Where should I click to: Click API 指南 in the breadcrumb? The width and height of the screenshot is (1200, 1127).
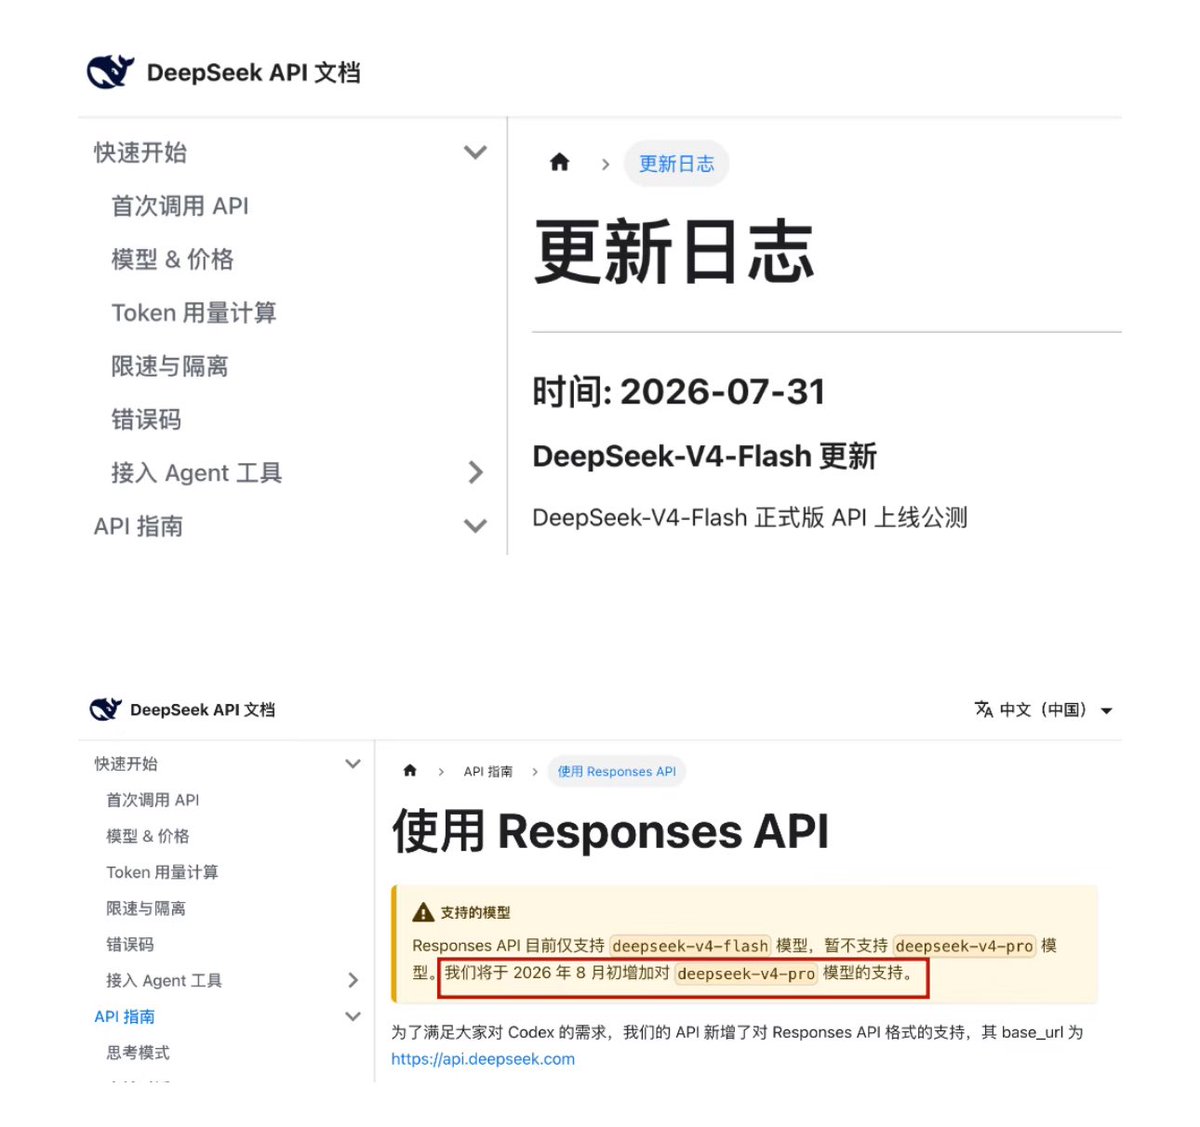point(488,771)
